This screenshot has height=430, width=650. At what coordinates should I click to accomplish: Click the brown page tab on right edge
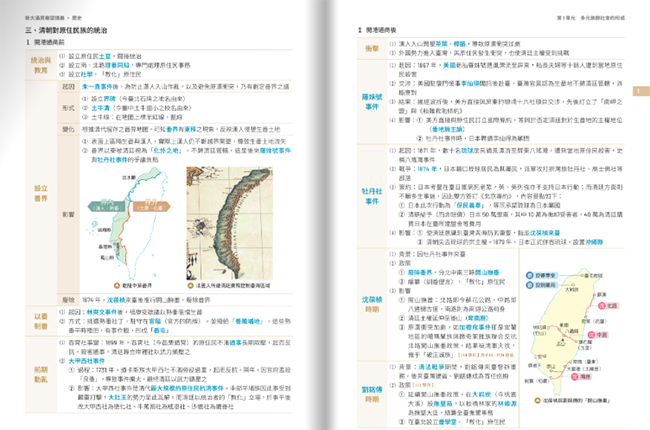point(641,91)
